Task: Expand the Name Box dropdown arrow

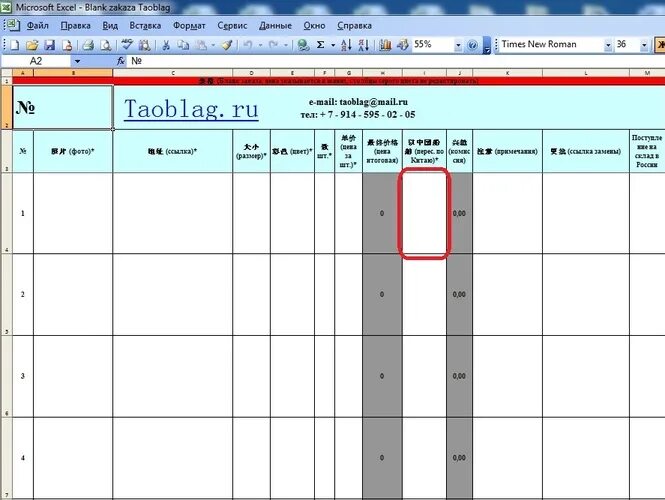Action: 77,61
